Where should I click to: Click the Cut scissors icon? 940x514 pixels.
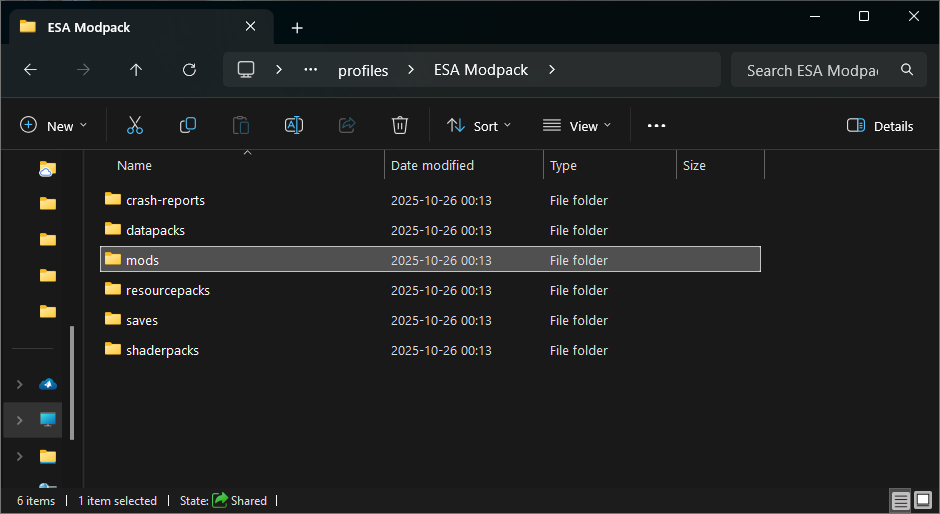tap(135, 126)
